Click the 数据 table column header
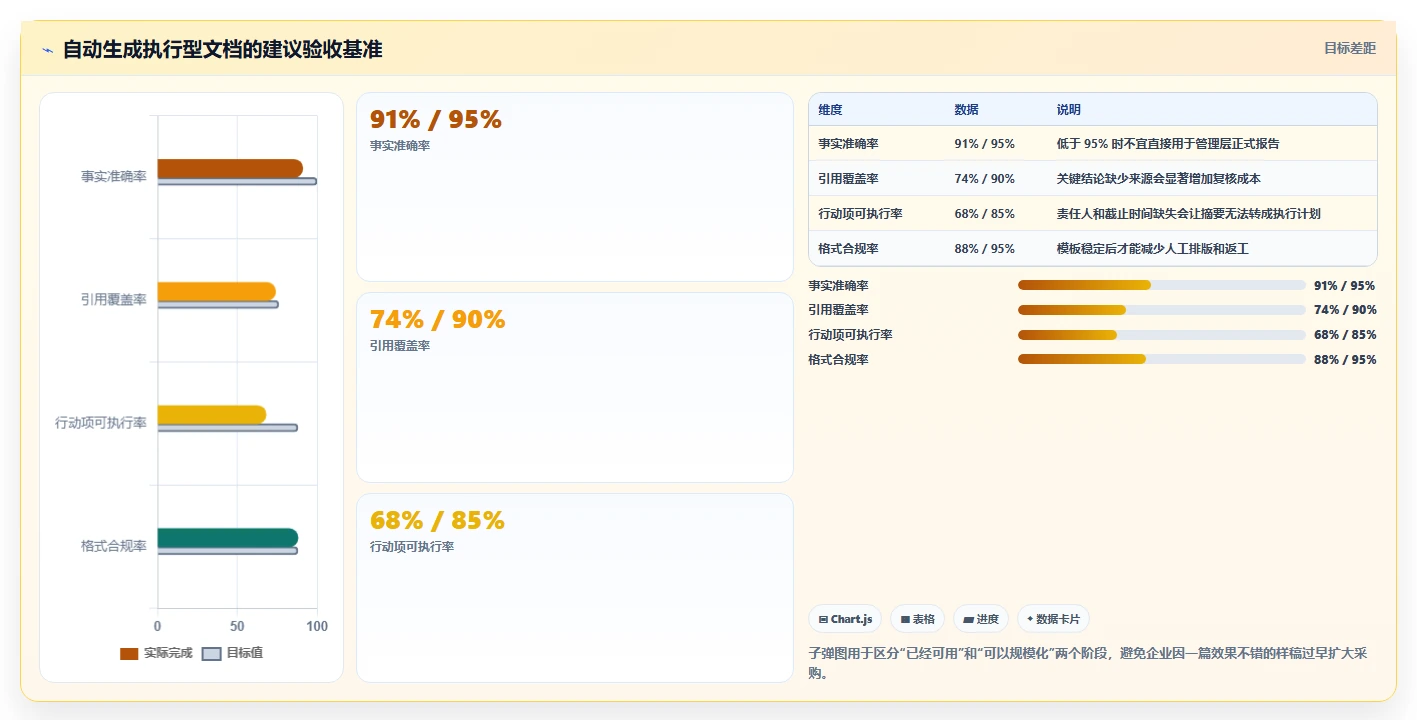This screenshot has height=720, width=1417. point(967,110)
